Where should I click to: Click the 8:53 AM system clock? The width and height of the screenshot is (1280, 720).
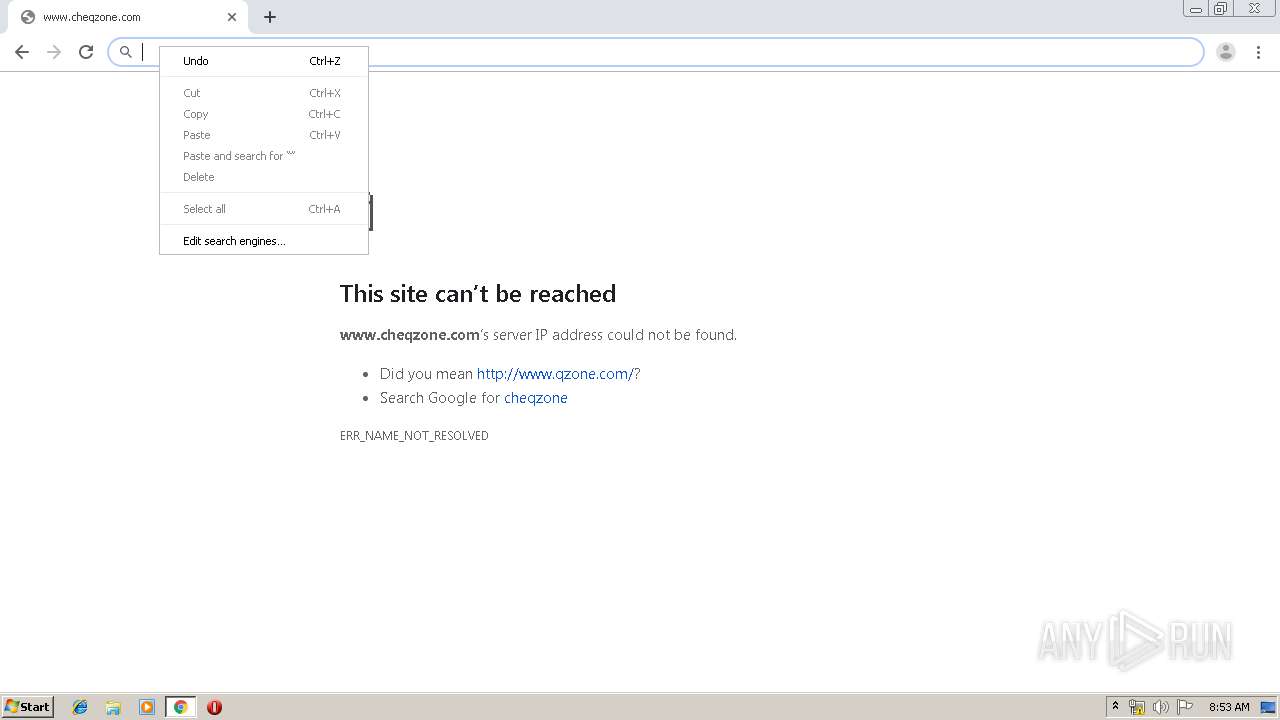(x=1229, y=707)
